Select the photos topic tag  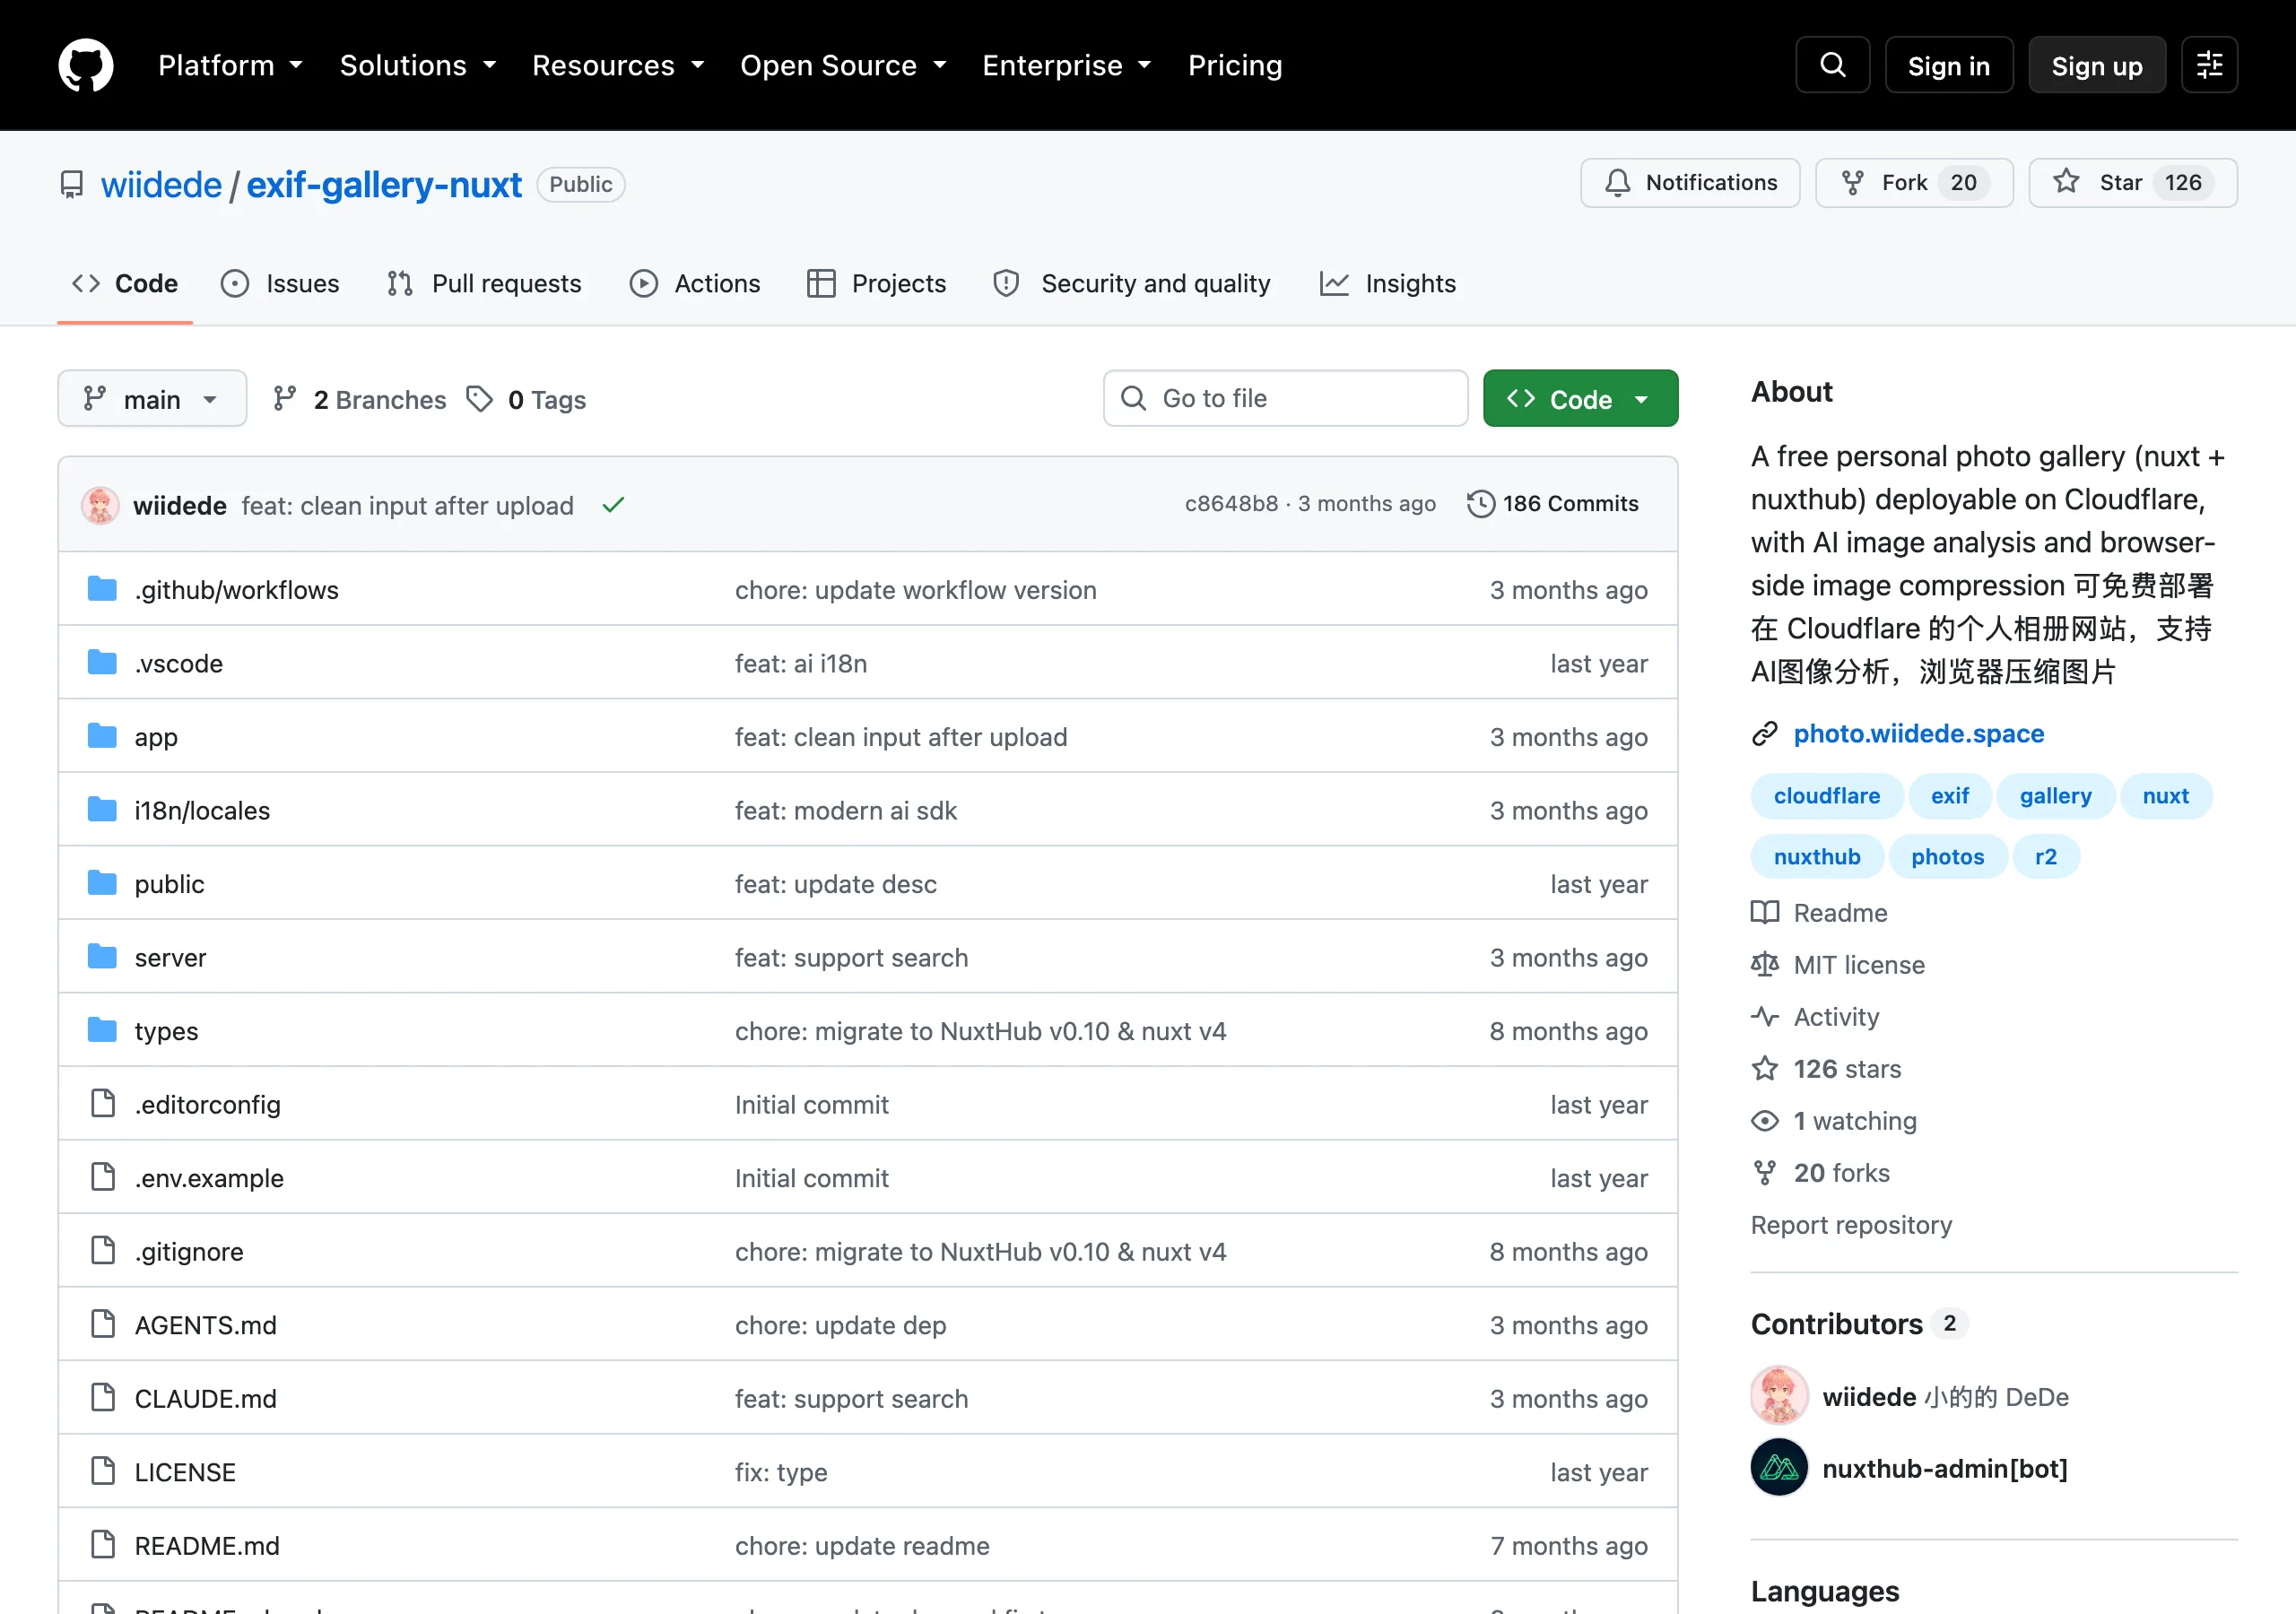[1948, 857]
